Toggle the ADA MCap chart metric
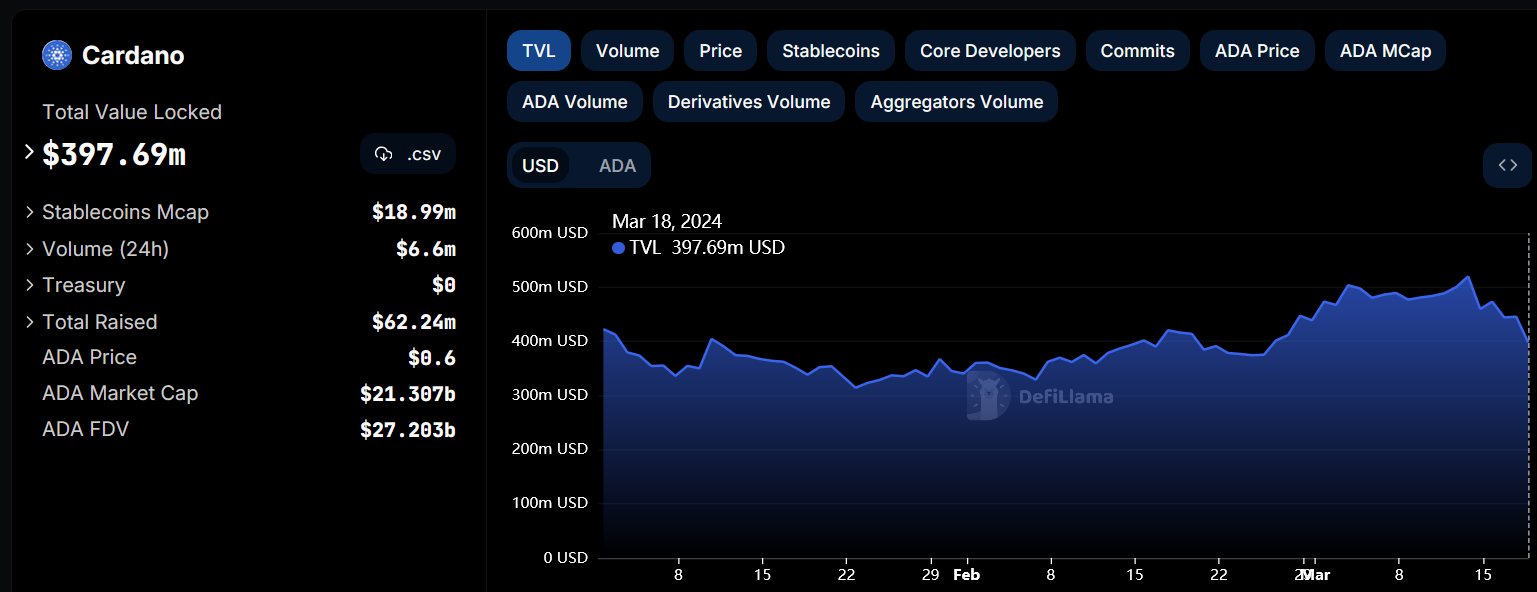 click(1385, 51)
